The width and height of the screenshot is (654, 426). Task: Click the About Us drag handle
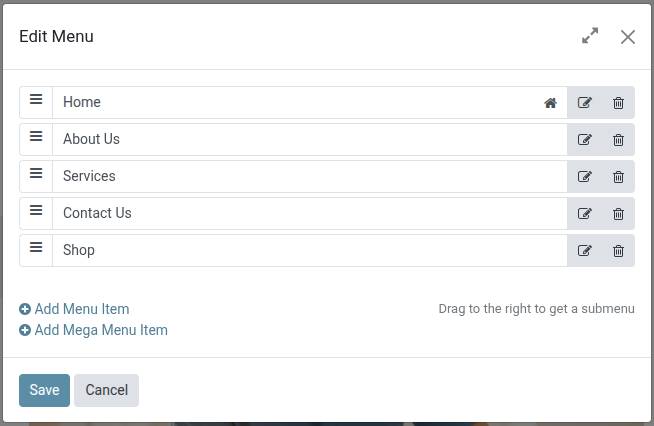(36, 137)
